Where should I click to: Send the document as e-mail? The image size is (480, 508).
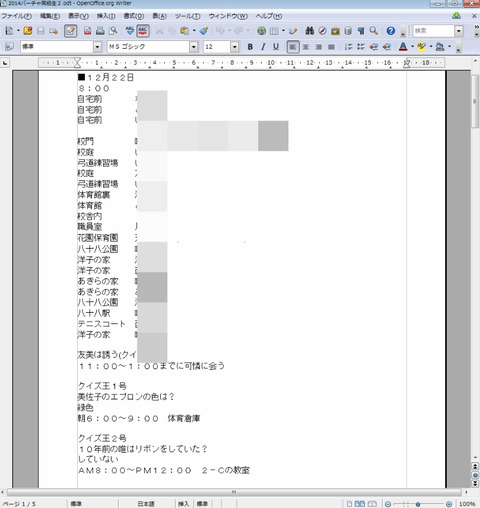(53, 31)
